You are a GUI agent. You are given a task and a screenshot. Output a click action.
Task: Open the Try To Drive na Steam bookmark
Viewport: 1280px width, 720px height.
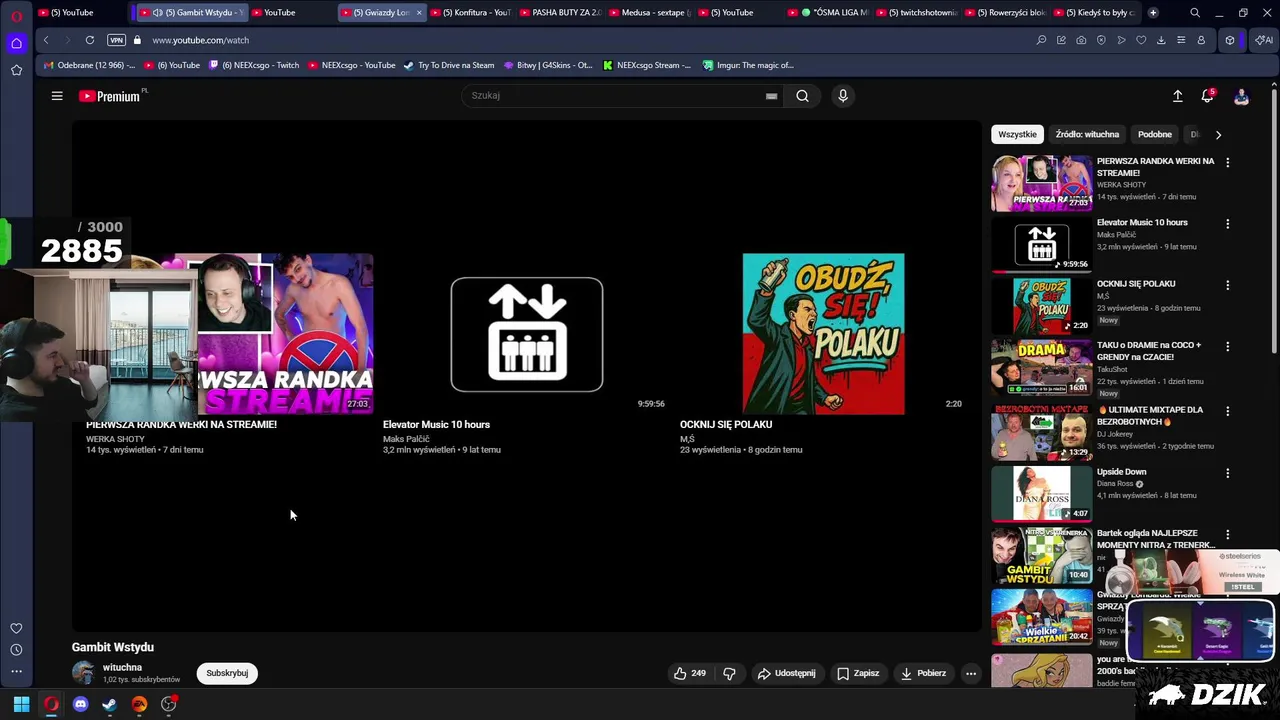pyautogui.click(x=449, y=65)
